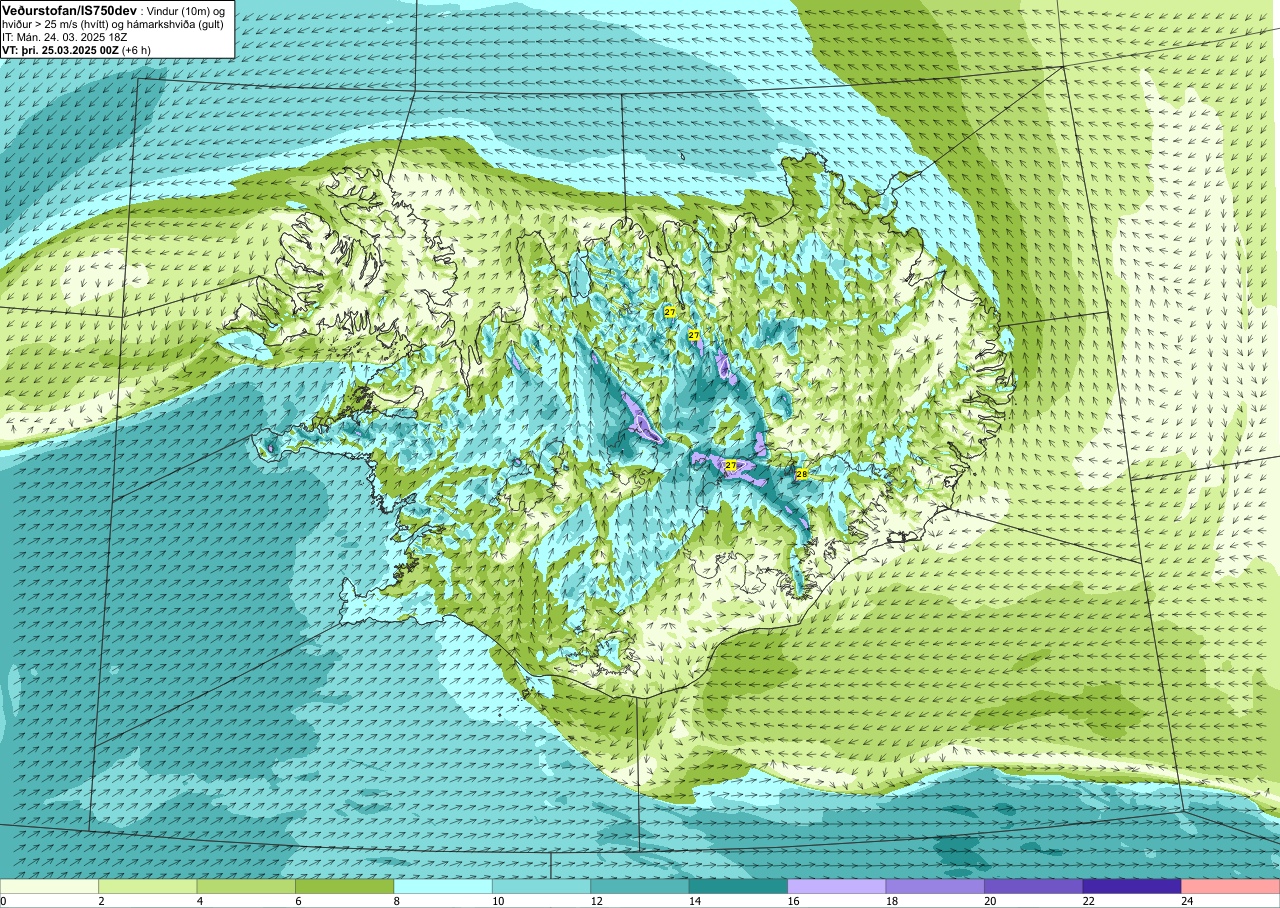Click the 0–2 m/s pale legend swatch
1280x908 pixels.
(50, 887)
